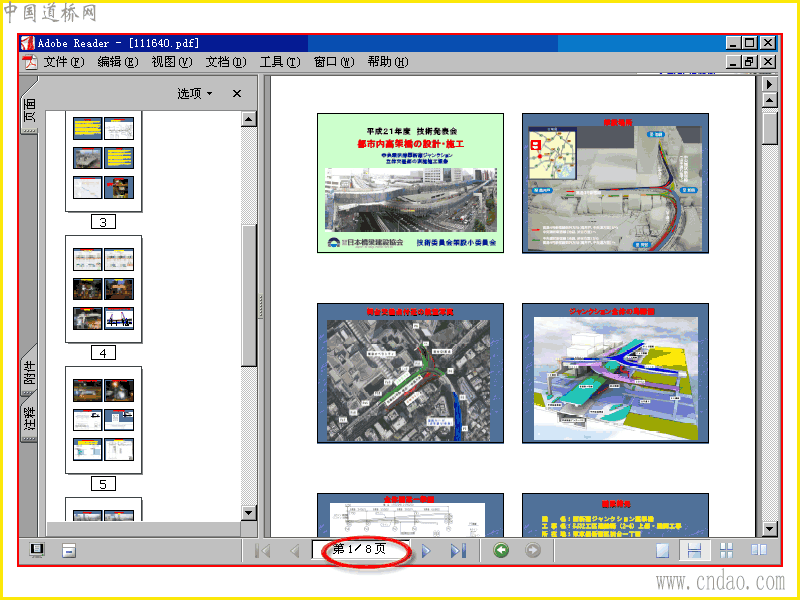Image resolution: width=800 pixels, height=600 pixels.
Task: Click thumbnail panel scroll down arrow
Action: 248,513
